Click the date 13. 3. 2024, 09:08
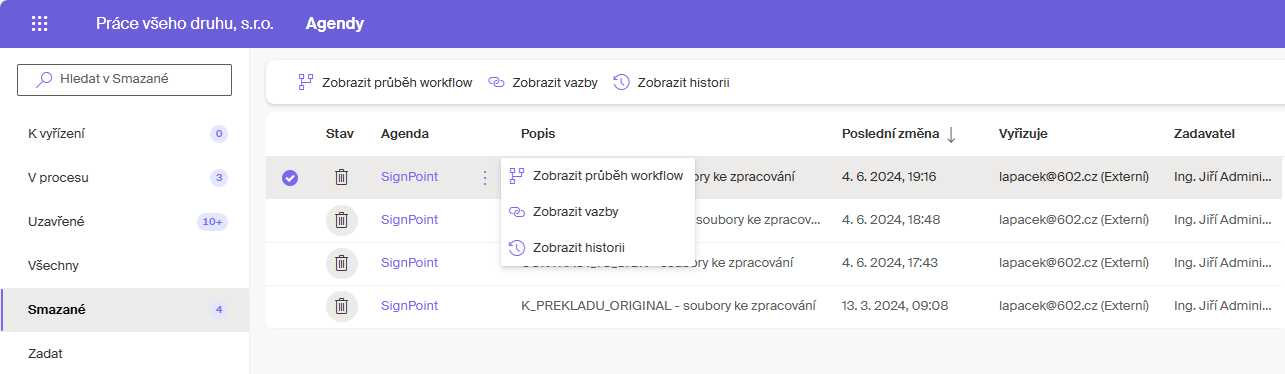This screenshot has height=374, width=1285. click(895, 306)
